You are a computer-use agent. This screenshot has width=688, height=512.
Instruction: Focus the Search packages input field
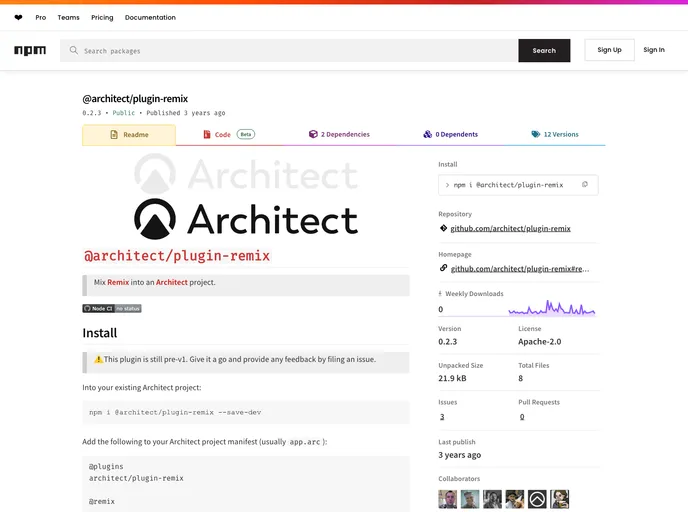pyautogui.click(x=290, y=50)
